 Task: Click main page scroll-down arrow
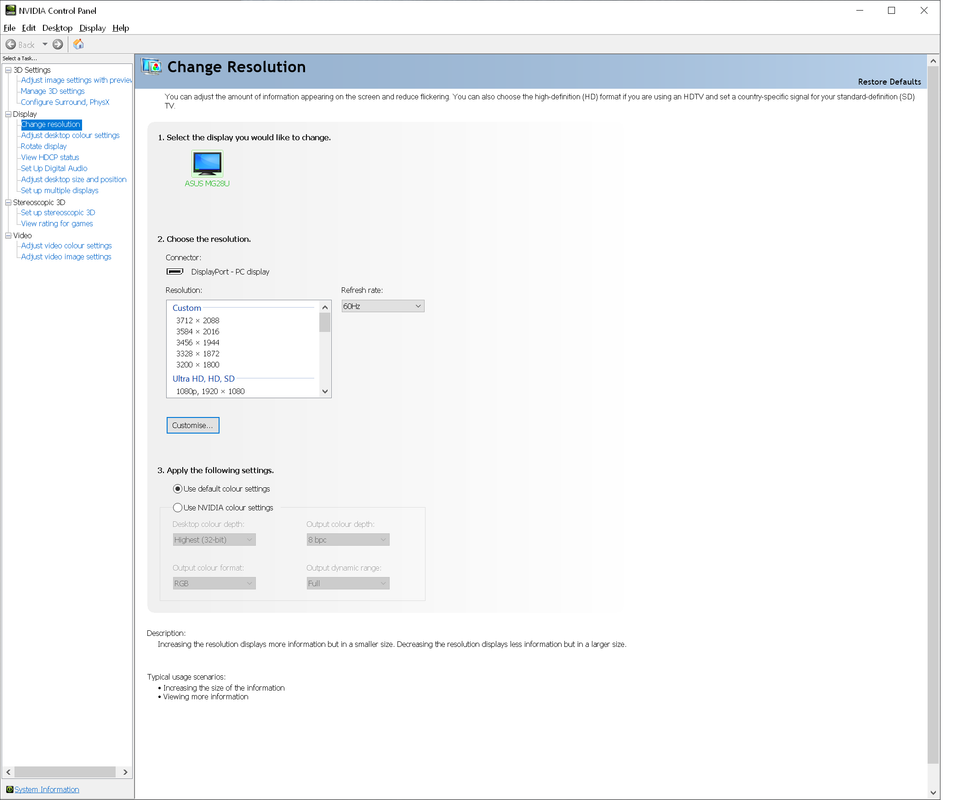coord(933,793)
